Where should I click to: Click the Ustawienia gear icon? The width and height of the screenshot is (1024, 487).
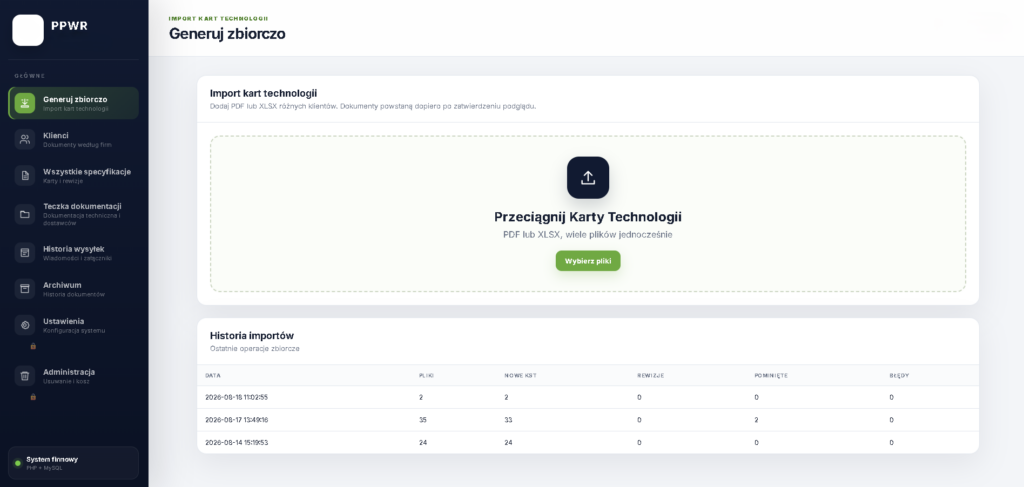[25, 325]
